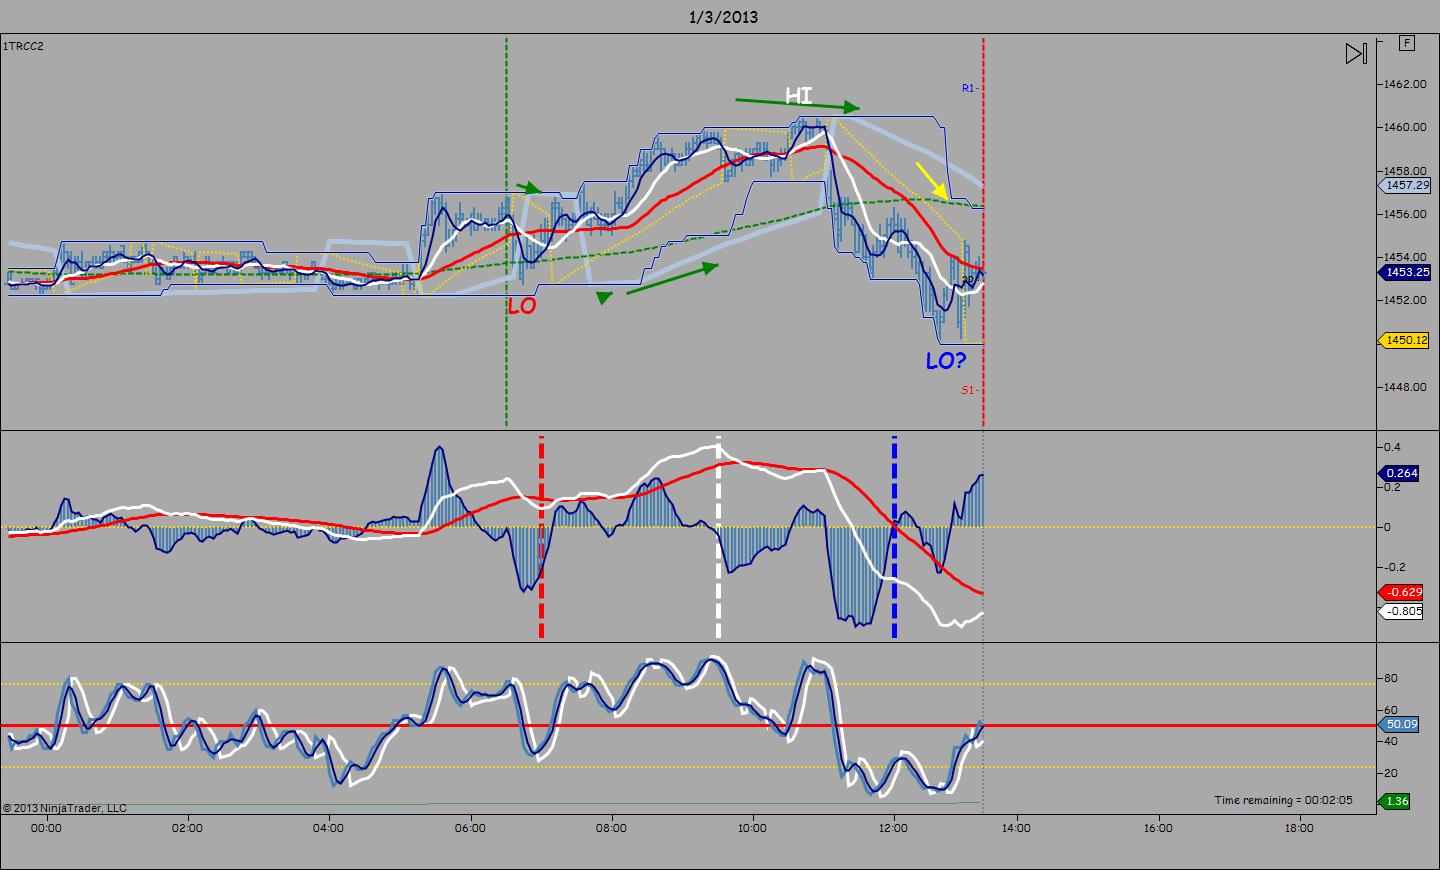Viewport: 1440px width, 870px height.
Task: Select the green dashed vertical line in price panel
Action: 506,232
